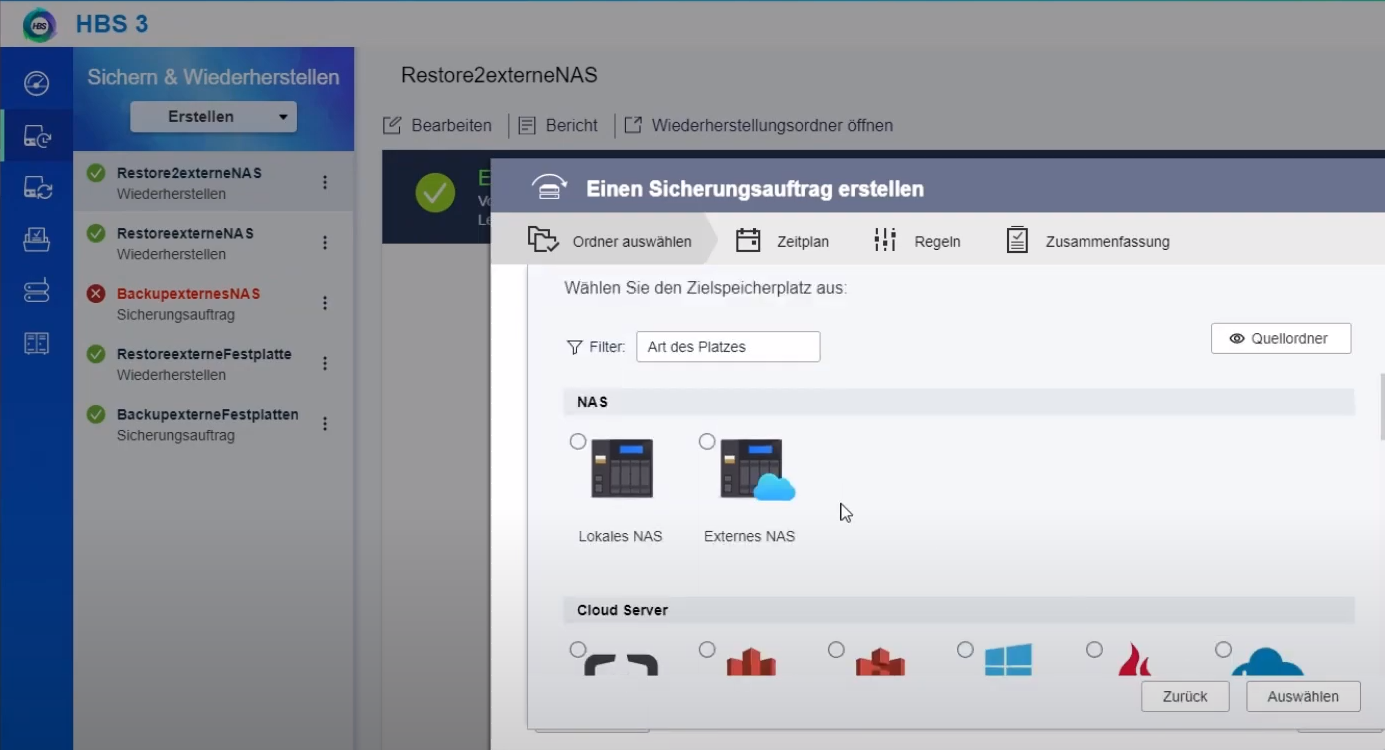
Task: Click the Externes NAS cloud device icon
Action: click(x=757, y=469)
